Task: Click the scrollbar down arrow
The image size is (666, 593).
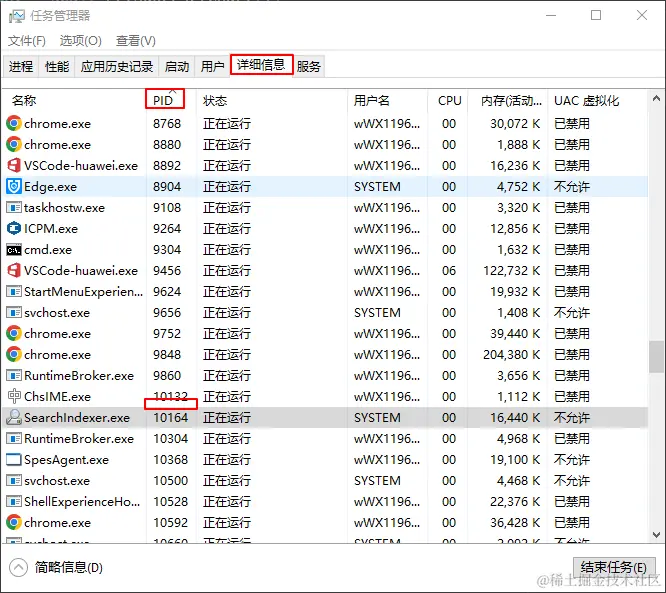Action: (x=656, y=534)
